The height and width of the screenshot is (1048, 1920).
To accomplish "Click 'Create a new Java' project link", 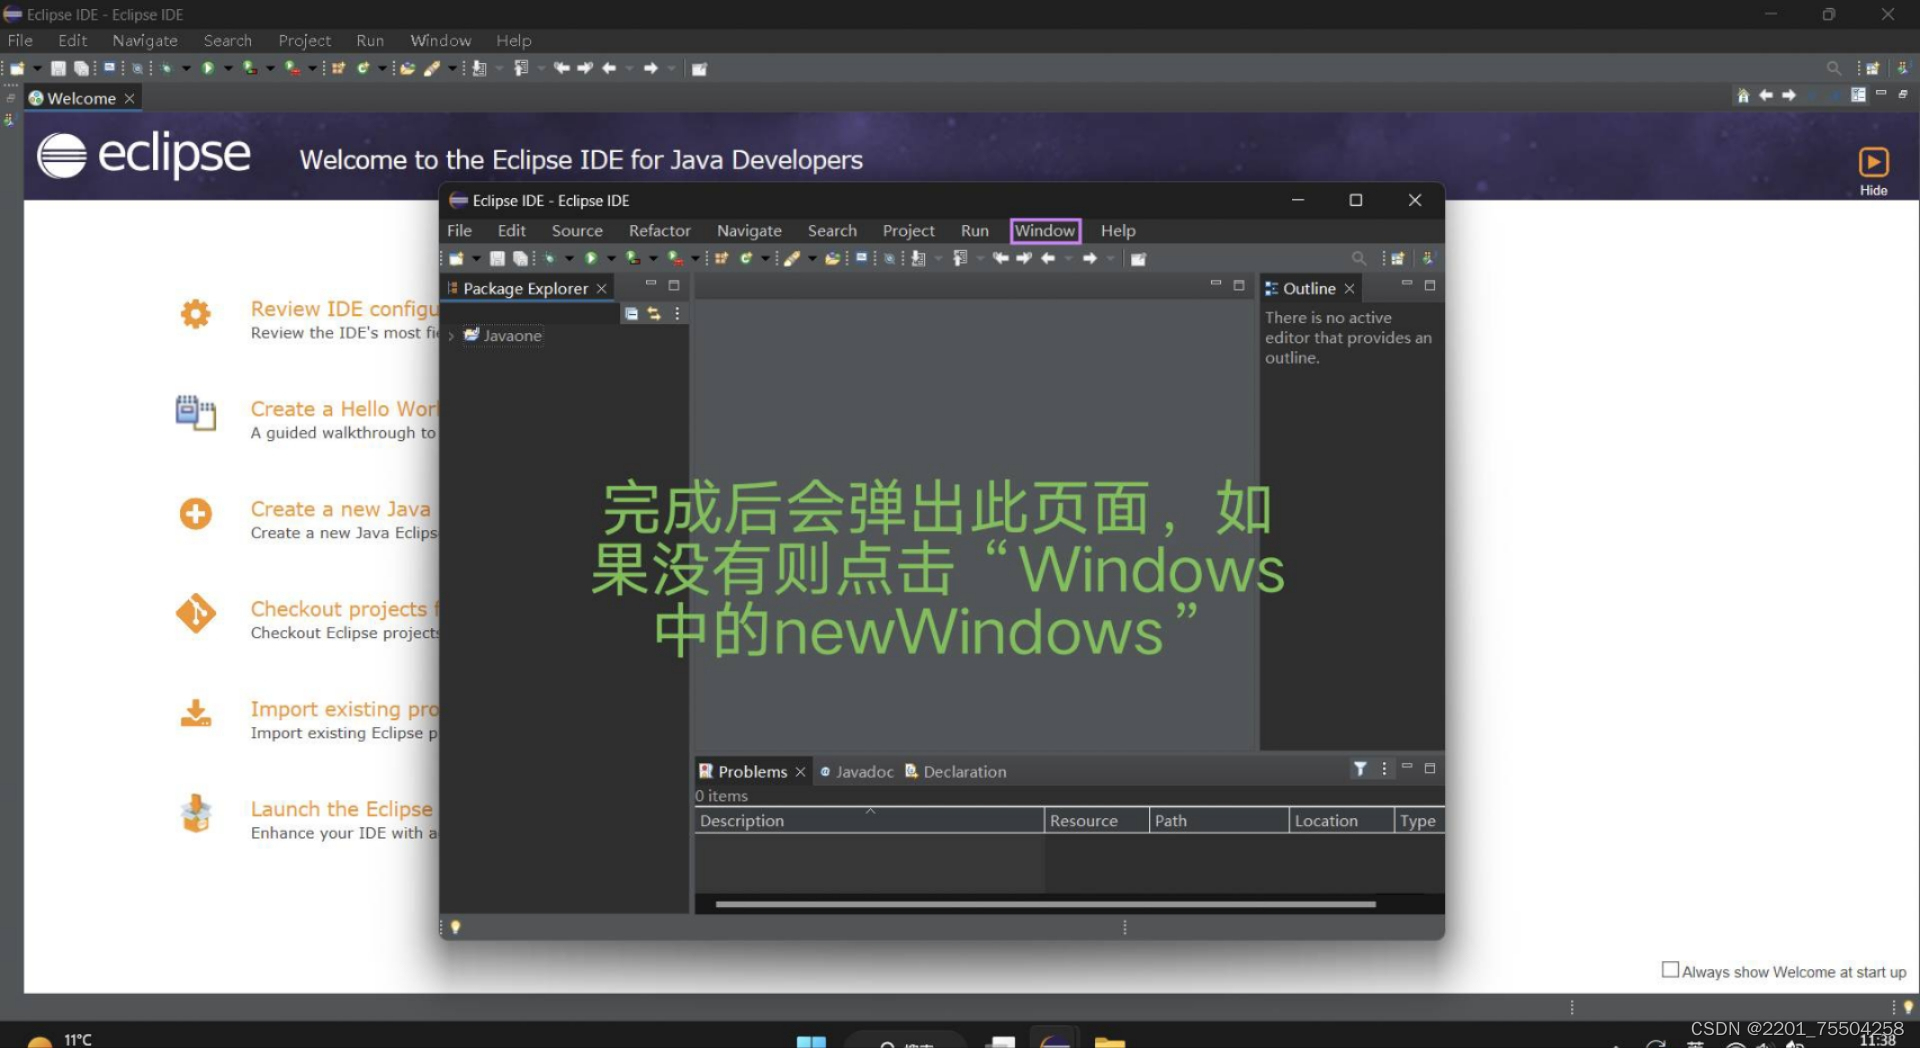I will 341,509.
